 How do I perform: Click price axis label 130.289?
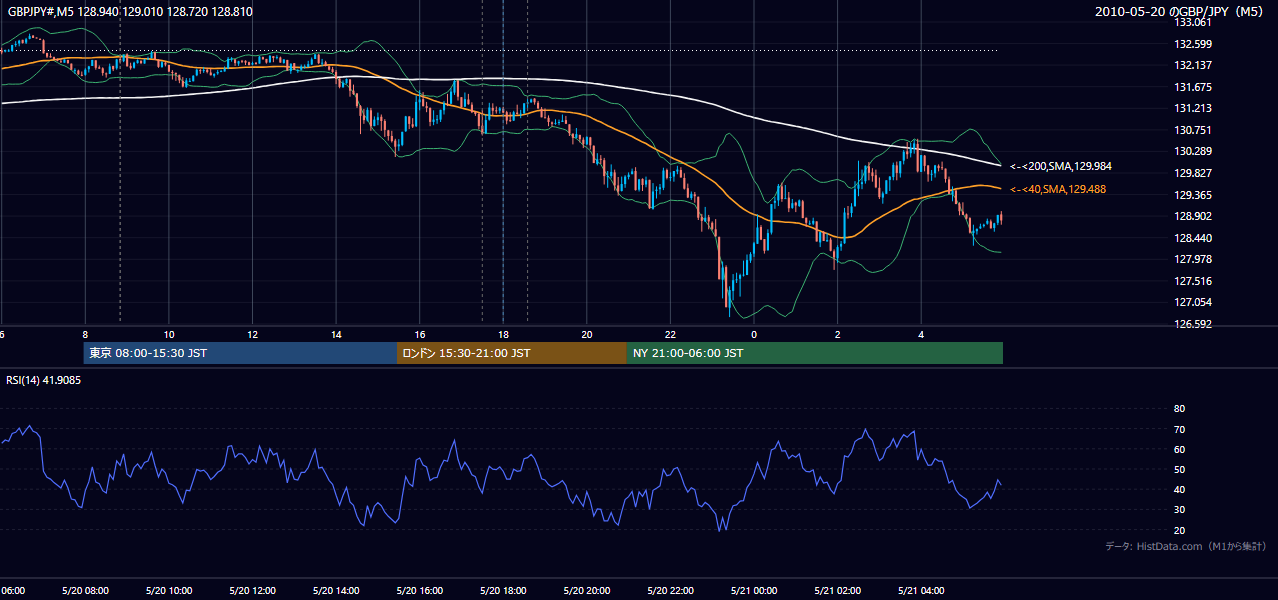(x=1193, y=151)
